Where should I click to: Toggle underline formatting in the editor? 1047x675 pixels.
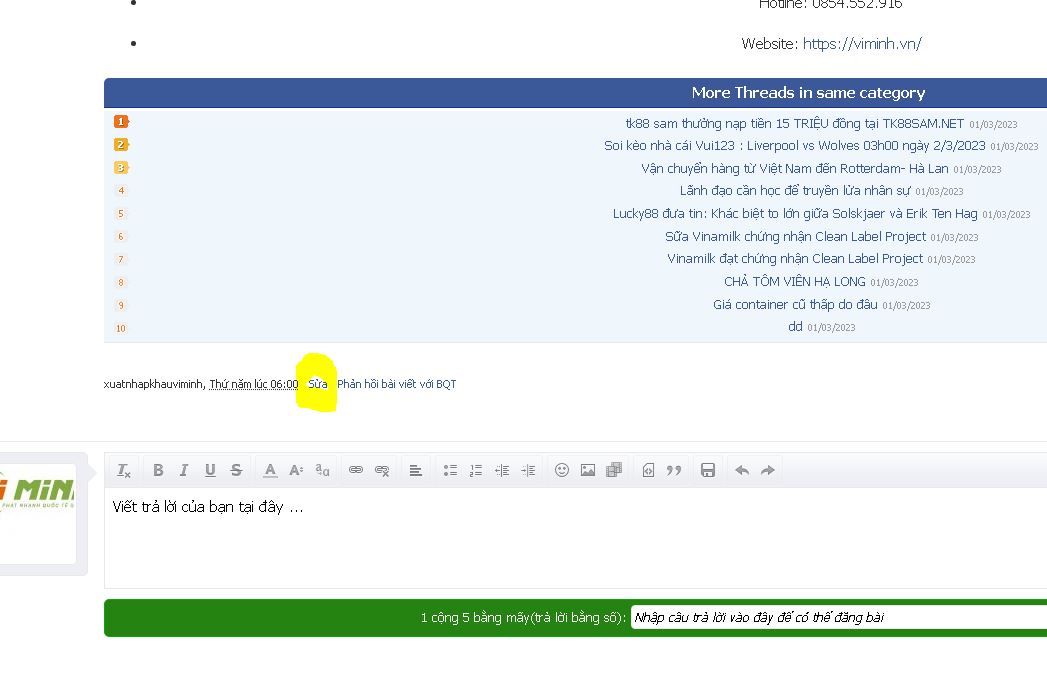[x=210, y=470]
